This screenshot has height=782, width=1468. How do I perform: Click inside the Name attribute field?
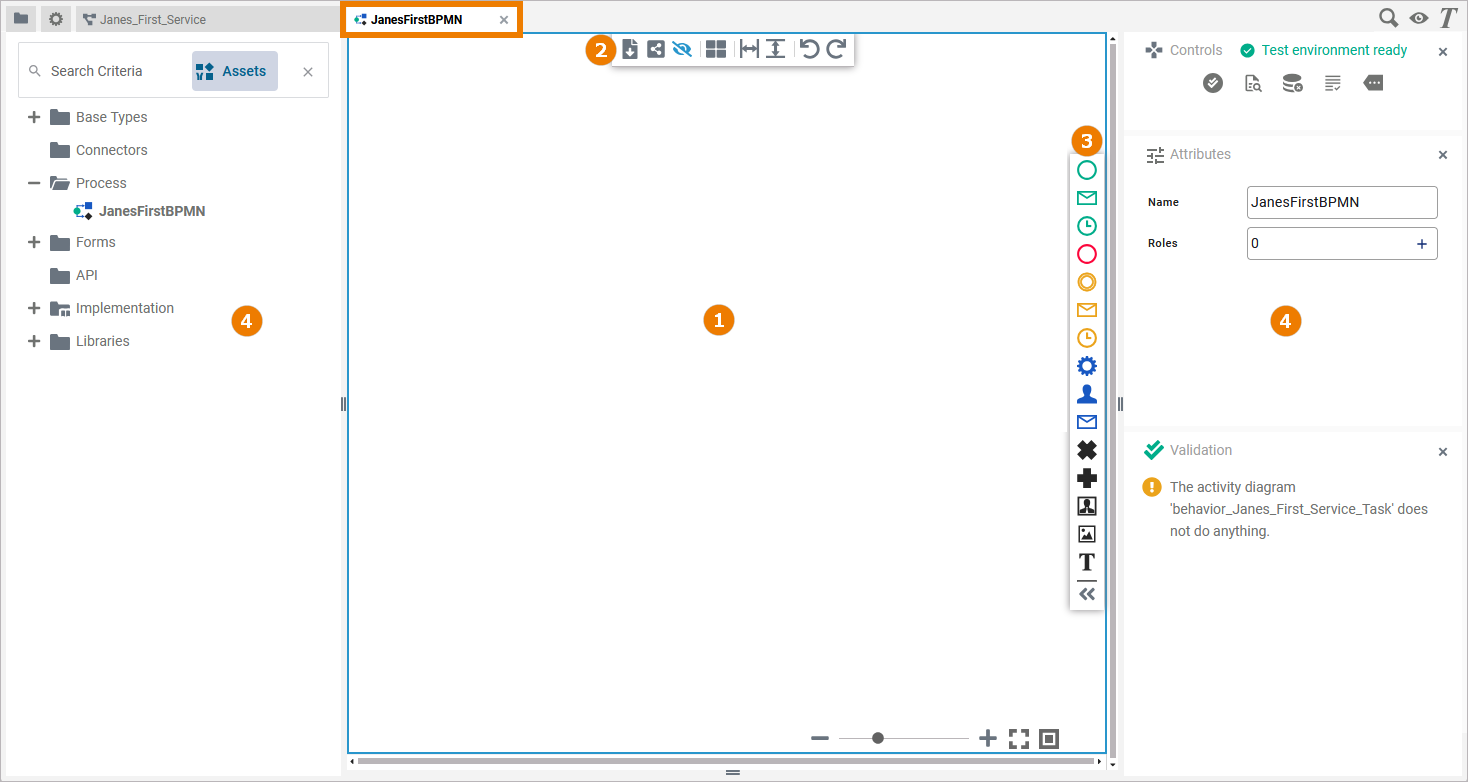click(x=1342, y=202)
